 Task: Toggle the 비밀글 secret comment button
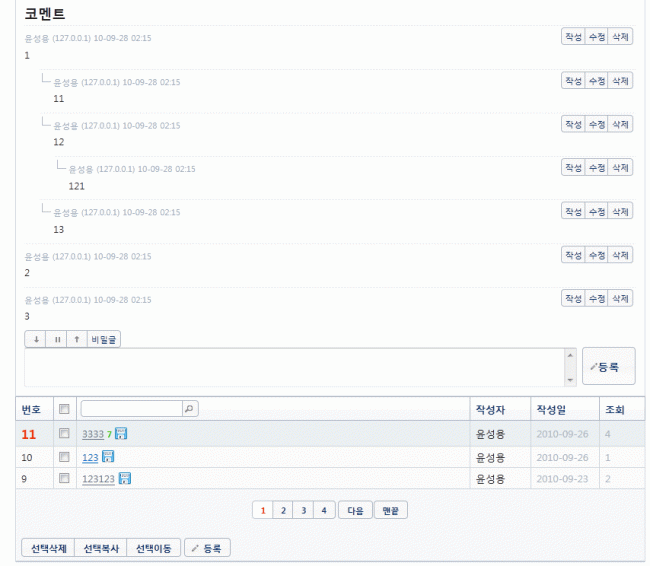(x=104, y=340)
